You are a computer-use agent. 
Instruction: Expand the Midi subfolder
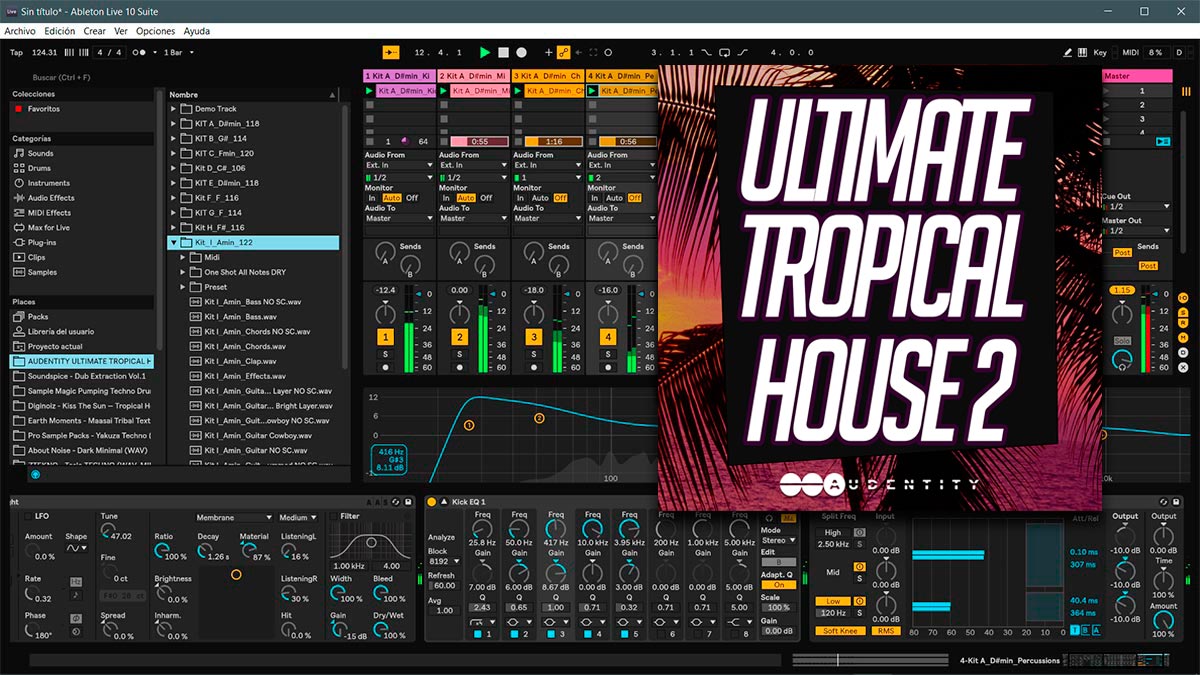click(184, 257)
